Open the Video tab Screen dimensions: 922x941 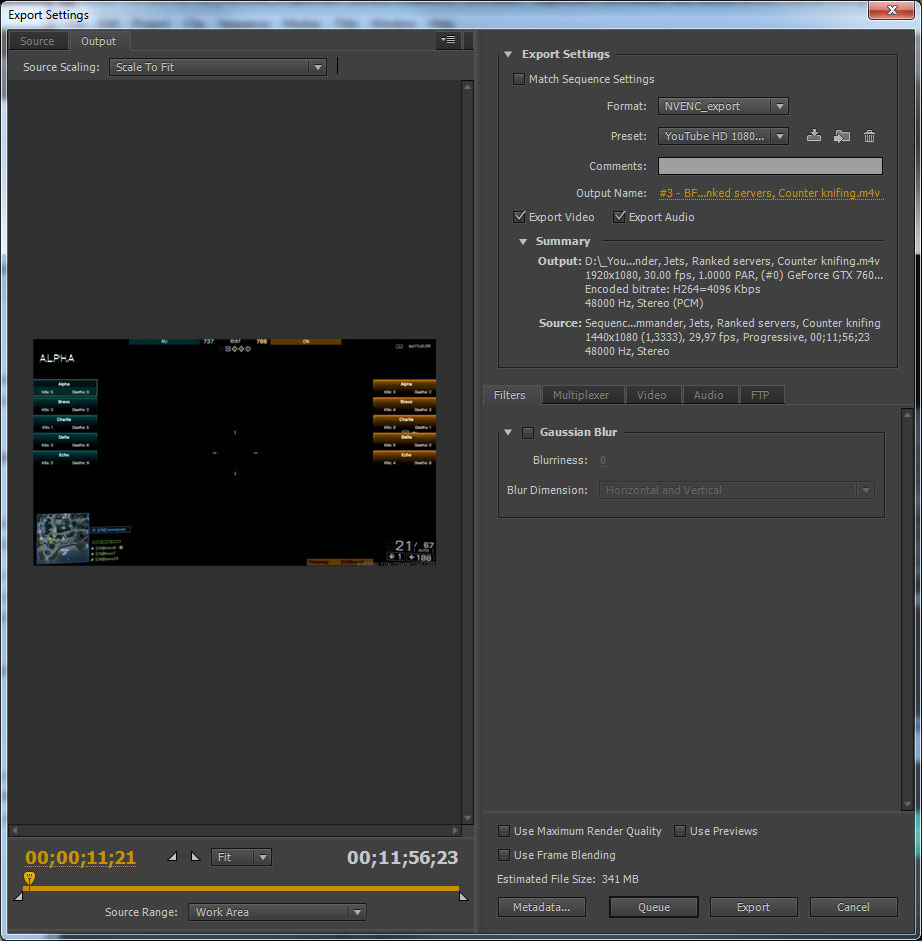tap(651, 395)
